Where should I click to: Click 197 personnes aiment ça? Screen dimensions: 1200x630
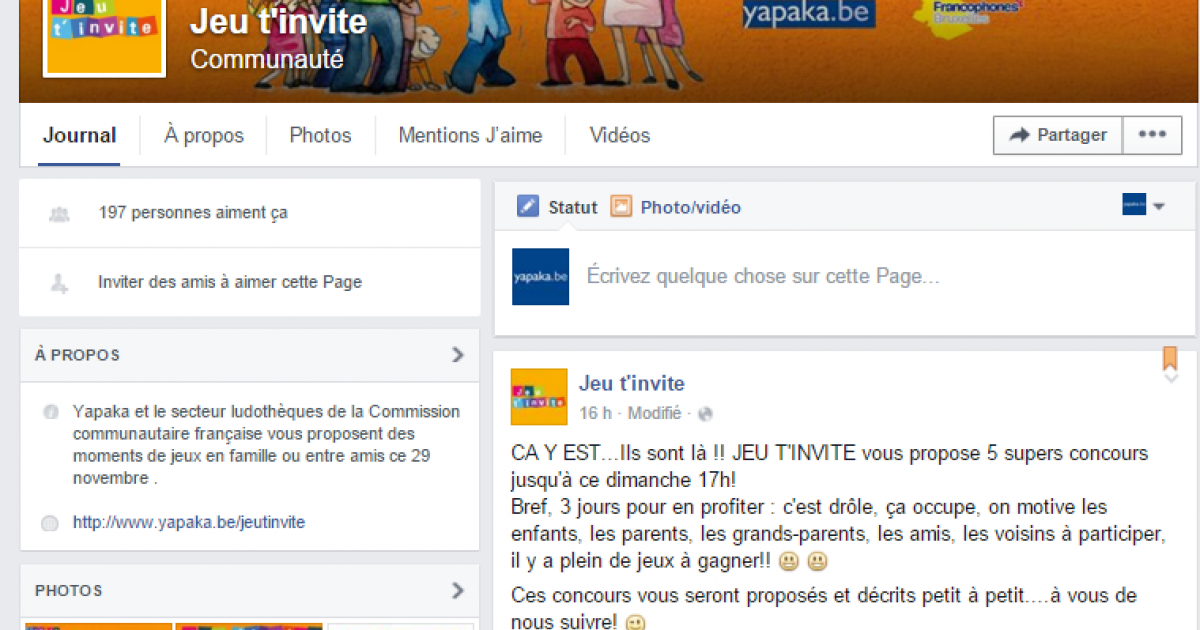193,213
